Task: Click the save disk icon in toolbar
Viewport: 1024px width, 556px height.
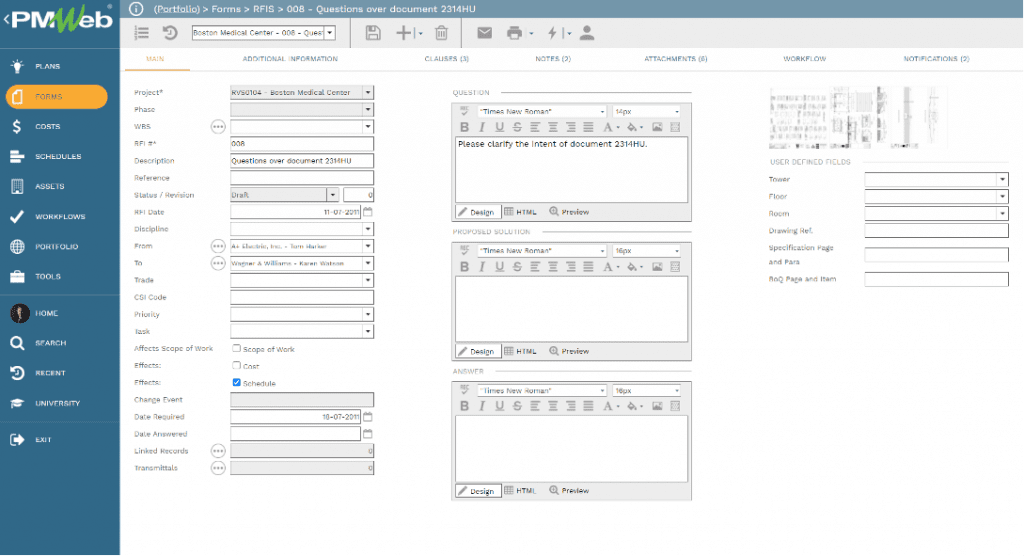Action: pyautogui.click(x=373, y=33)
